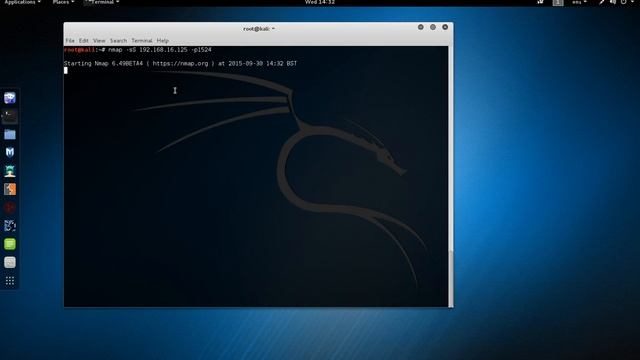The width and height of the screenshot is (640, 360).
Task: Open the Search menu in terminal
Action: point(118,41)
